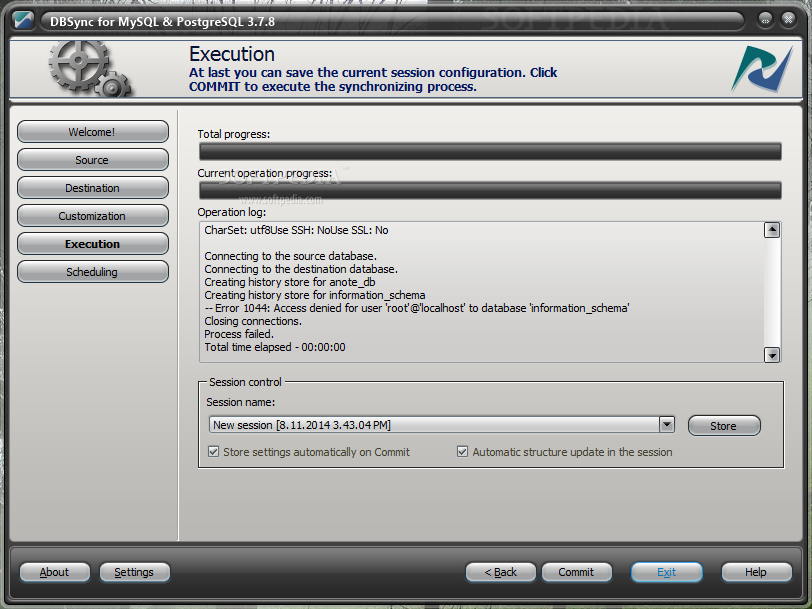Screen dimensions: 812x609
Task: Go to the Source step
Action: [x=93, y=160]
